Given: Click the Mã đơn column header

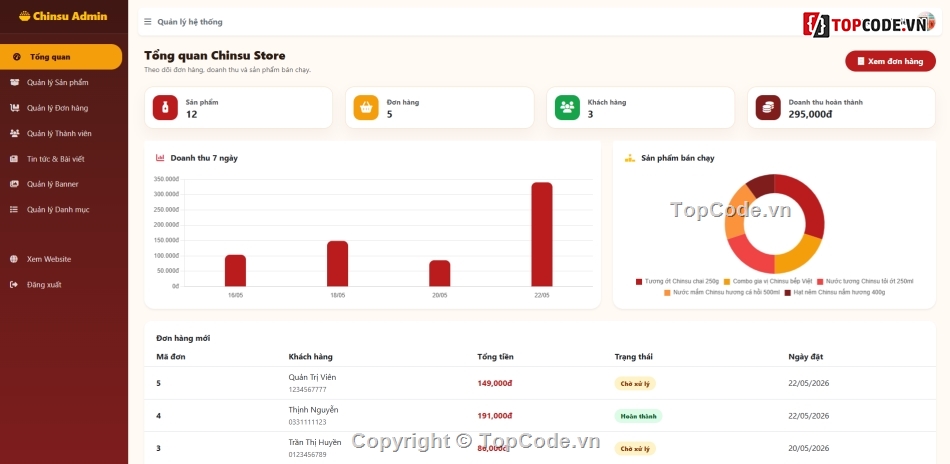Looking at the screenshot, I should [x=171, y=357].
